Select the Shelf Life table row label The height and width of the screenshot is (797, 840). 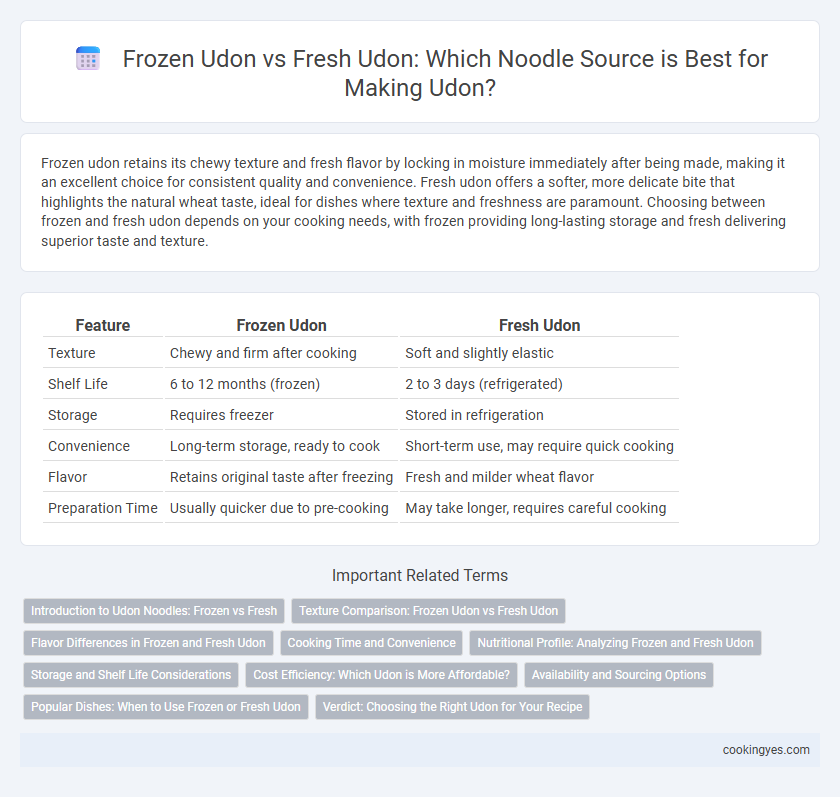pos(78,384)
